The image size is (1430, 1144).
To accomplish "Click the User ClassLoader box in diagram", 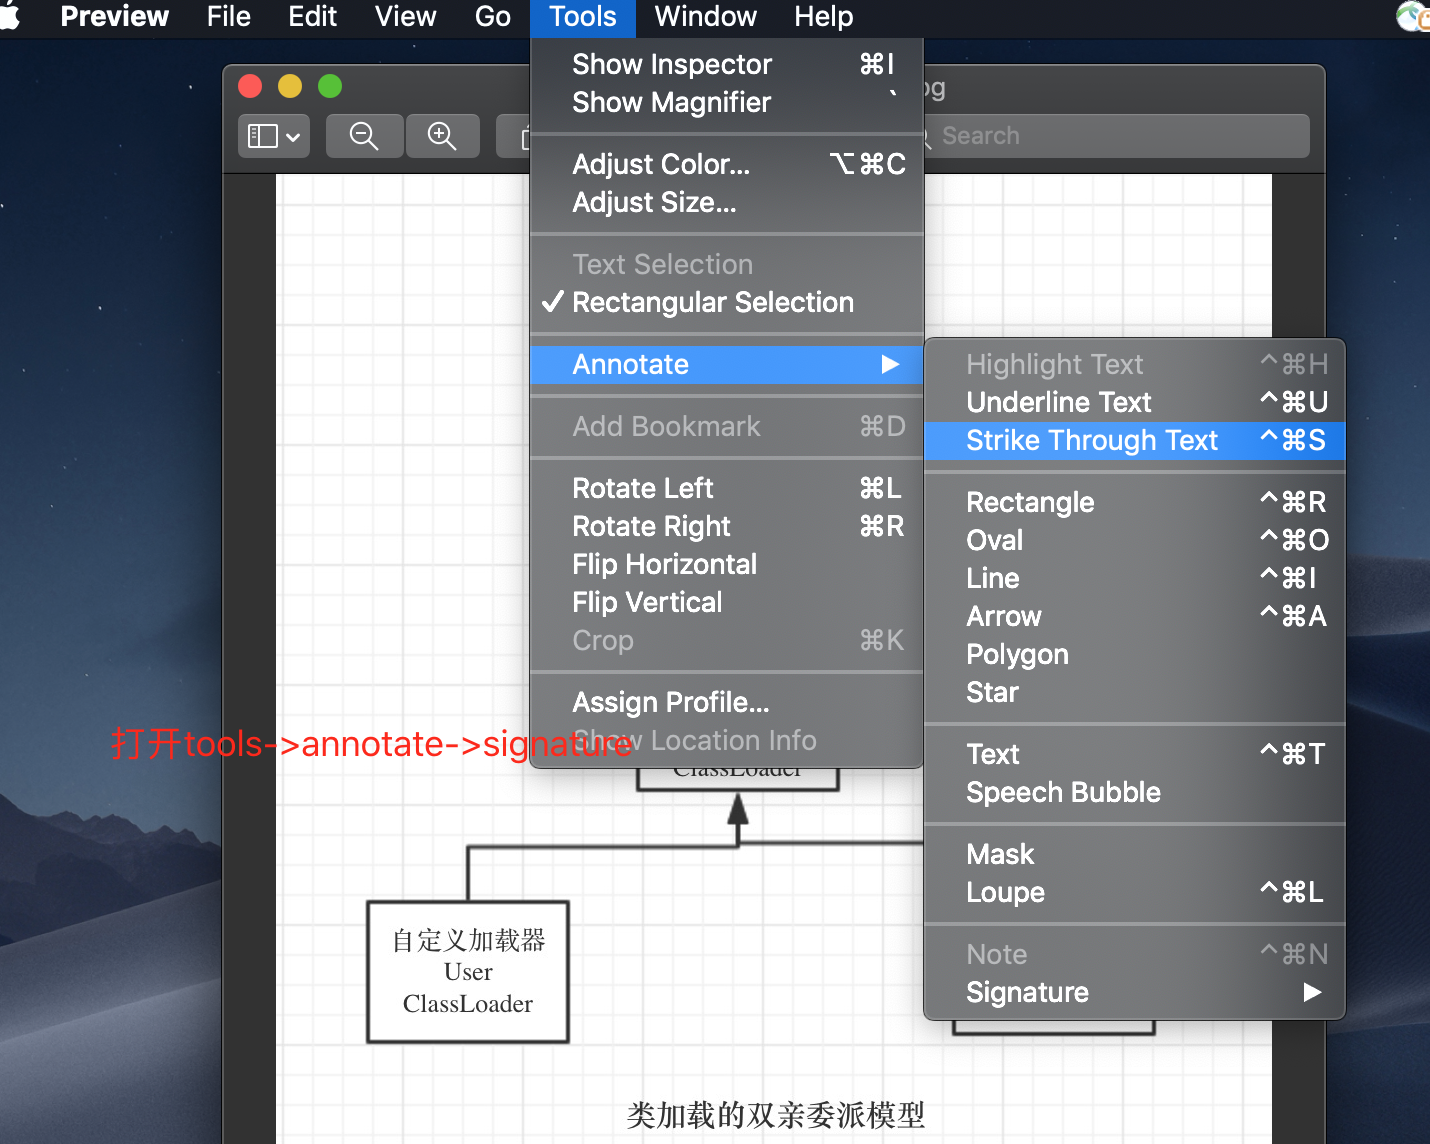I will 468,972.
